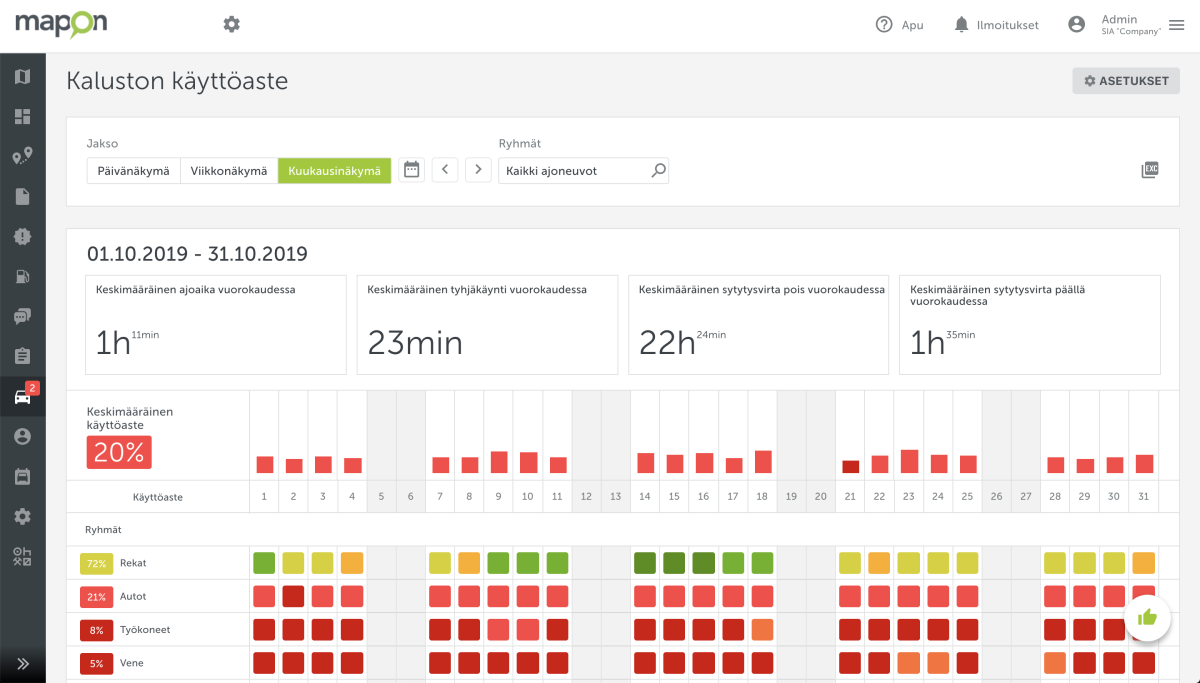Screen dimensions: 1200x683
Task: Click the Kaikki ajoneuvot search field
Action: [x=575, y=171]
